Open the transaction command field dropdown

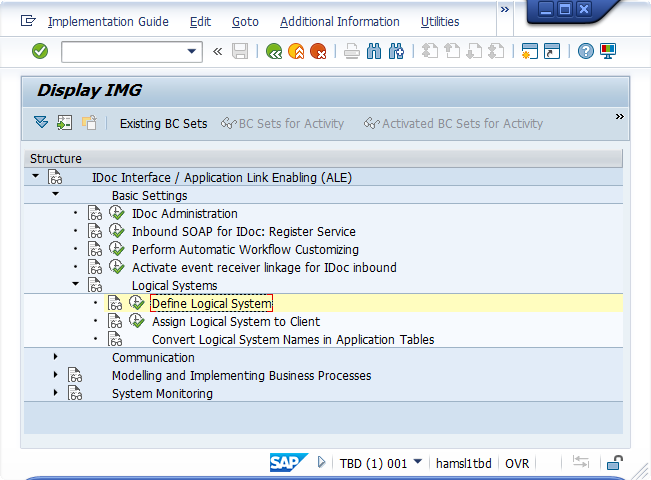pyautogui.click(x=193, y=51)
